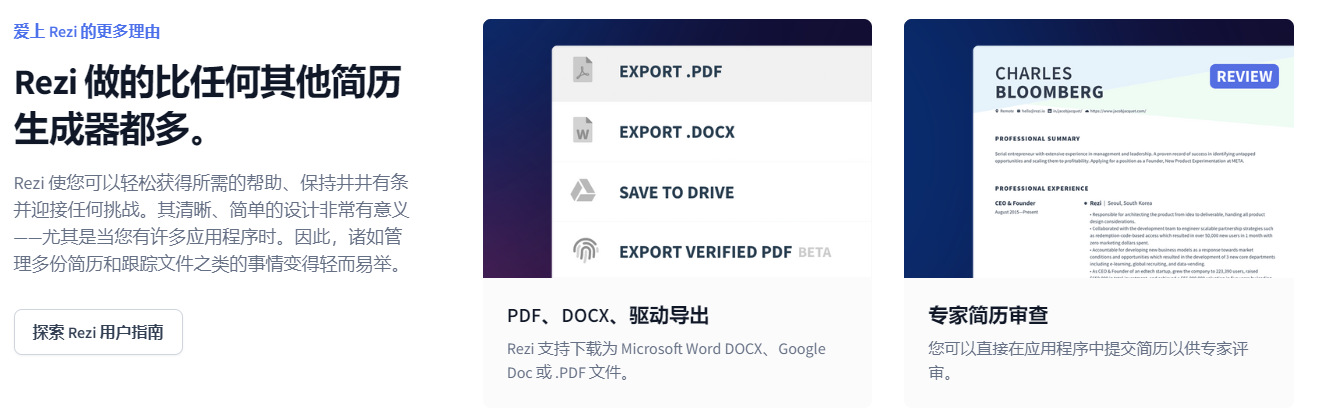Click PDF、DOCX、驱动导出 card title
This screenshot has width=1326, height=413.
tap(608, 316)
